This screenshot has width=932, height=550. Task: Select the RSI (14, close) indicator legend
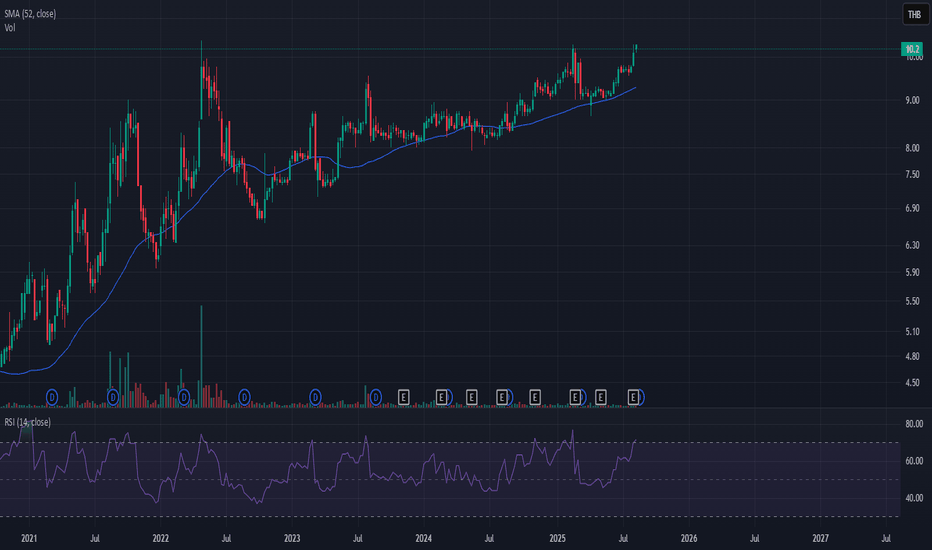pyautogui.click(x=27, y=422)
